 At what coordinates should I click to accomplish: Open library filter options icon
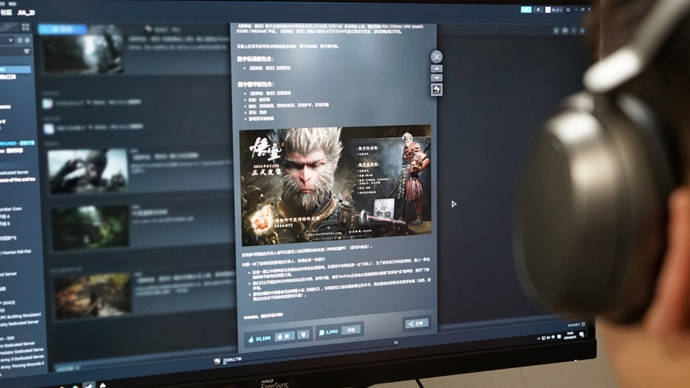pyautogui.click(x=27, y=51)
